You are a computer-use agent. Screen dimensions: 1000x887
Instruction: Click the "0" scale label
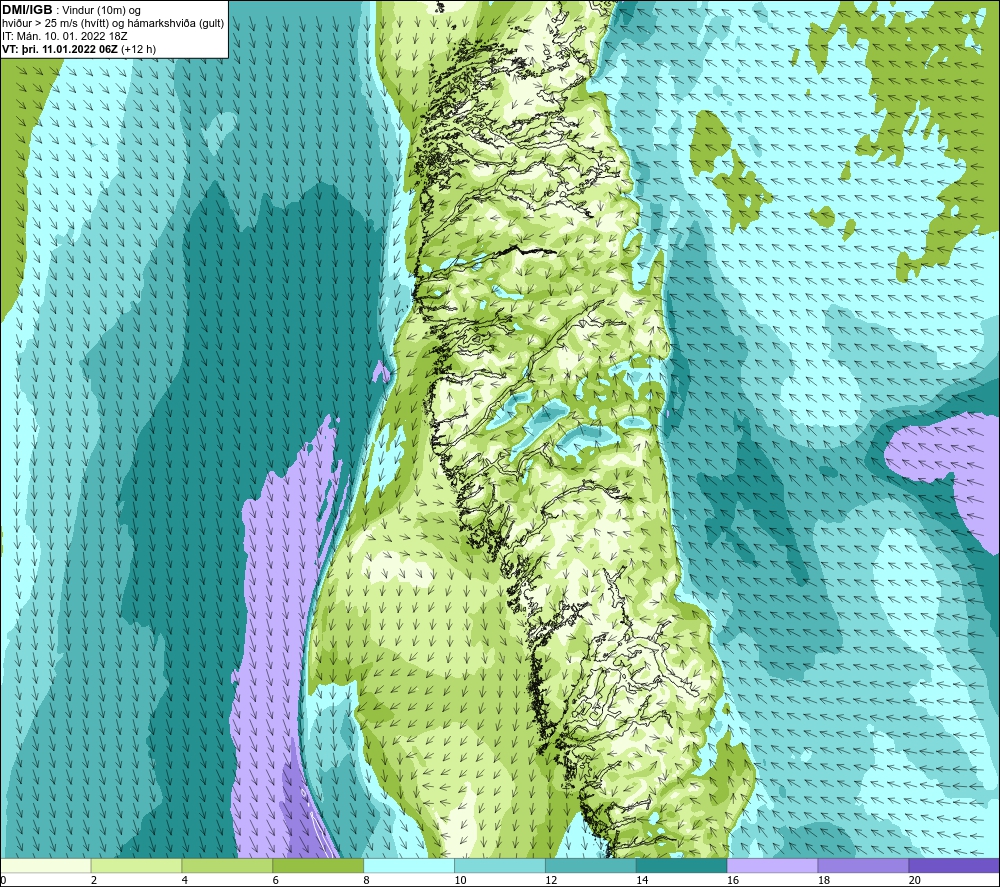[3, 880]
